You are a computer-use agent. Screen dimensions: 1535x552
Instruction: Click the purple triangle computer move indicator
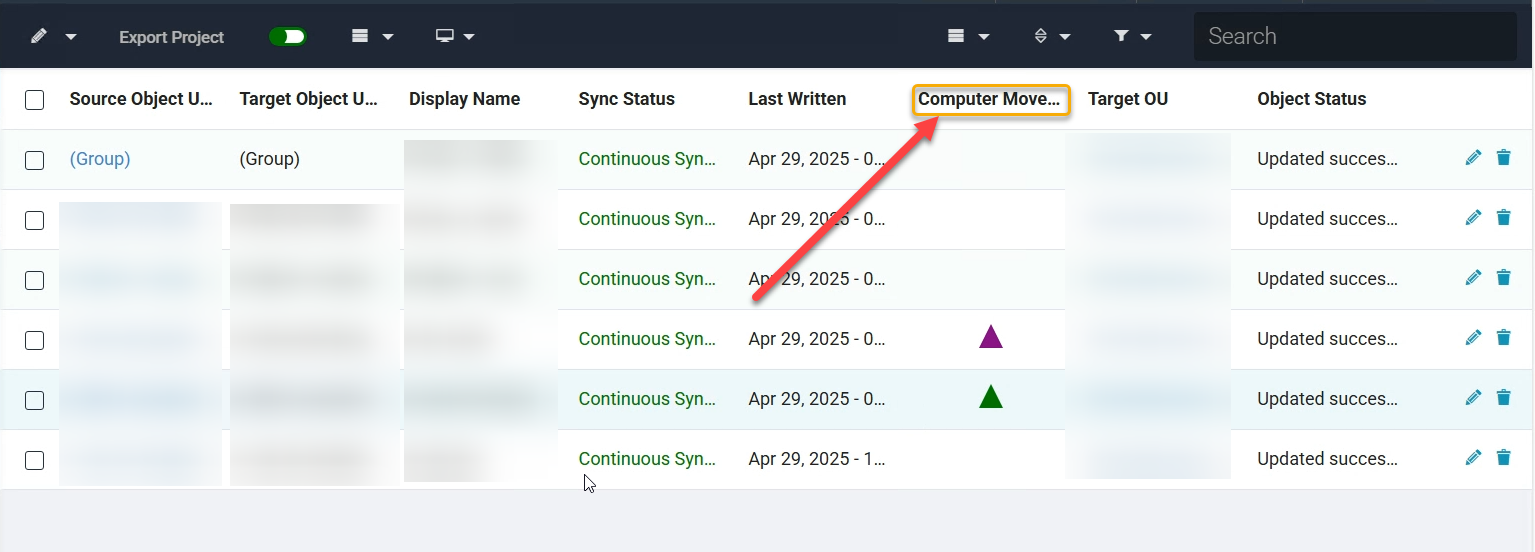pos(990,338)
